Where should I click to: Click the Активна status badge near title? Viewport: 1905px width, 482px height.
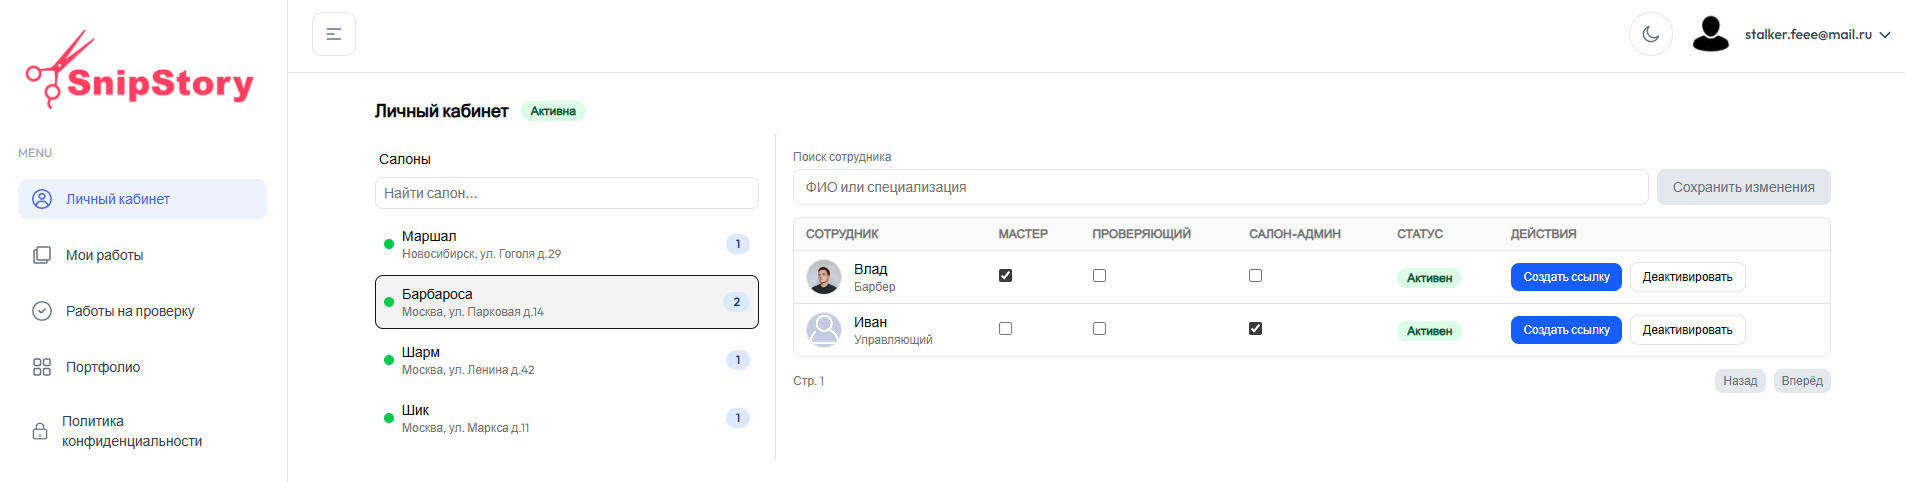coord(553,111)
